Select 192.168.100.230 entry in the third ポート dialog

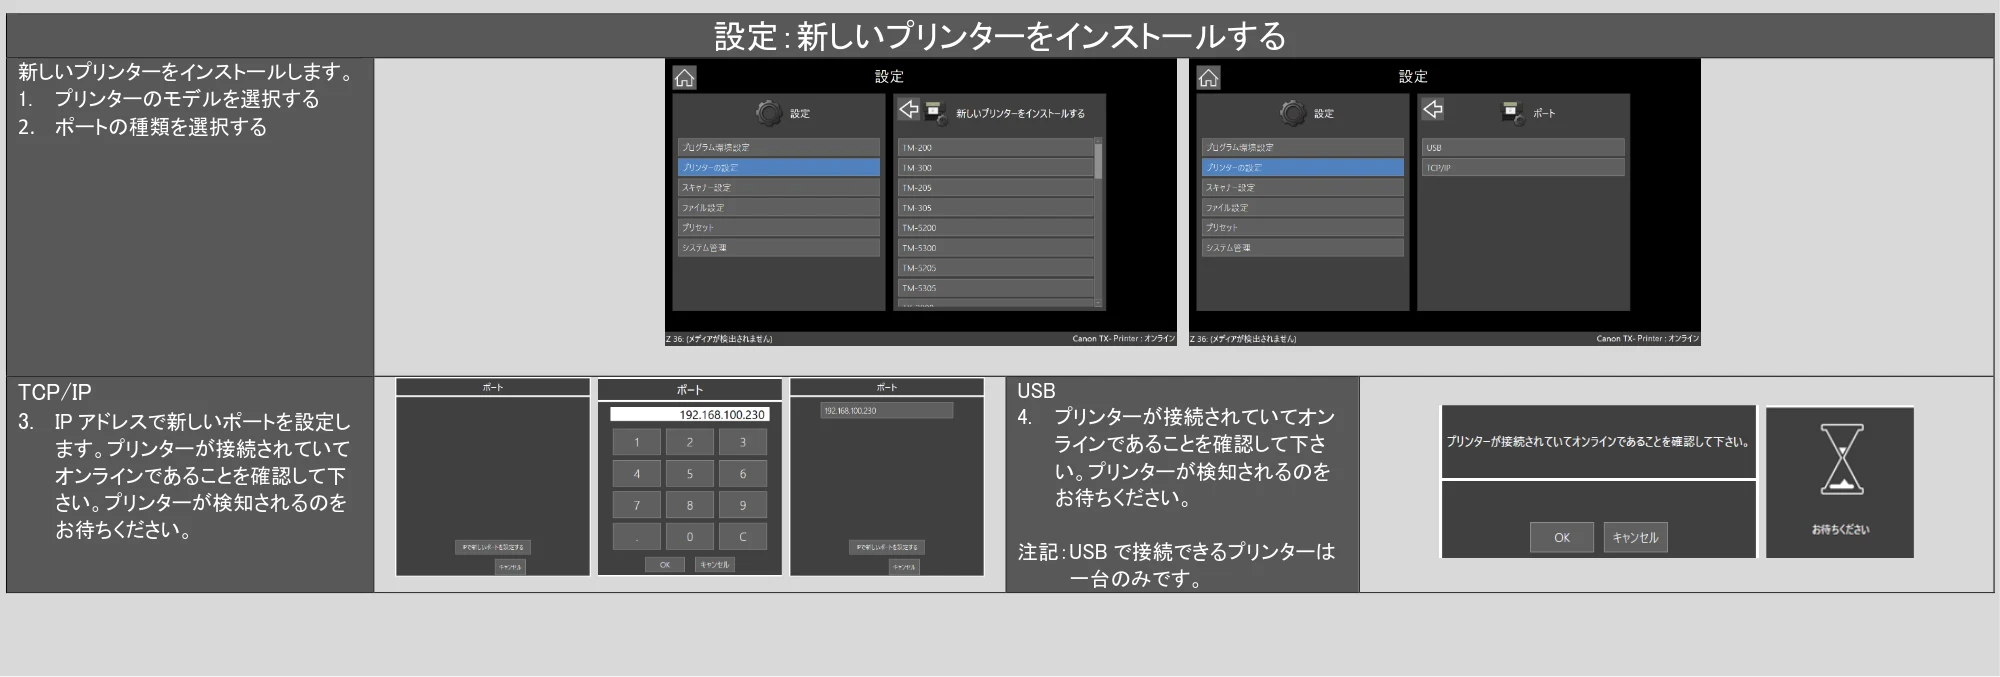coord(887,410)
